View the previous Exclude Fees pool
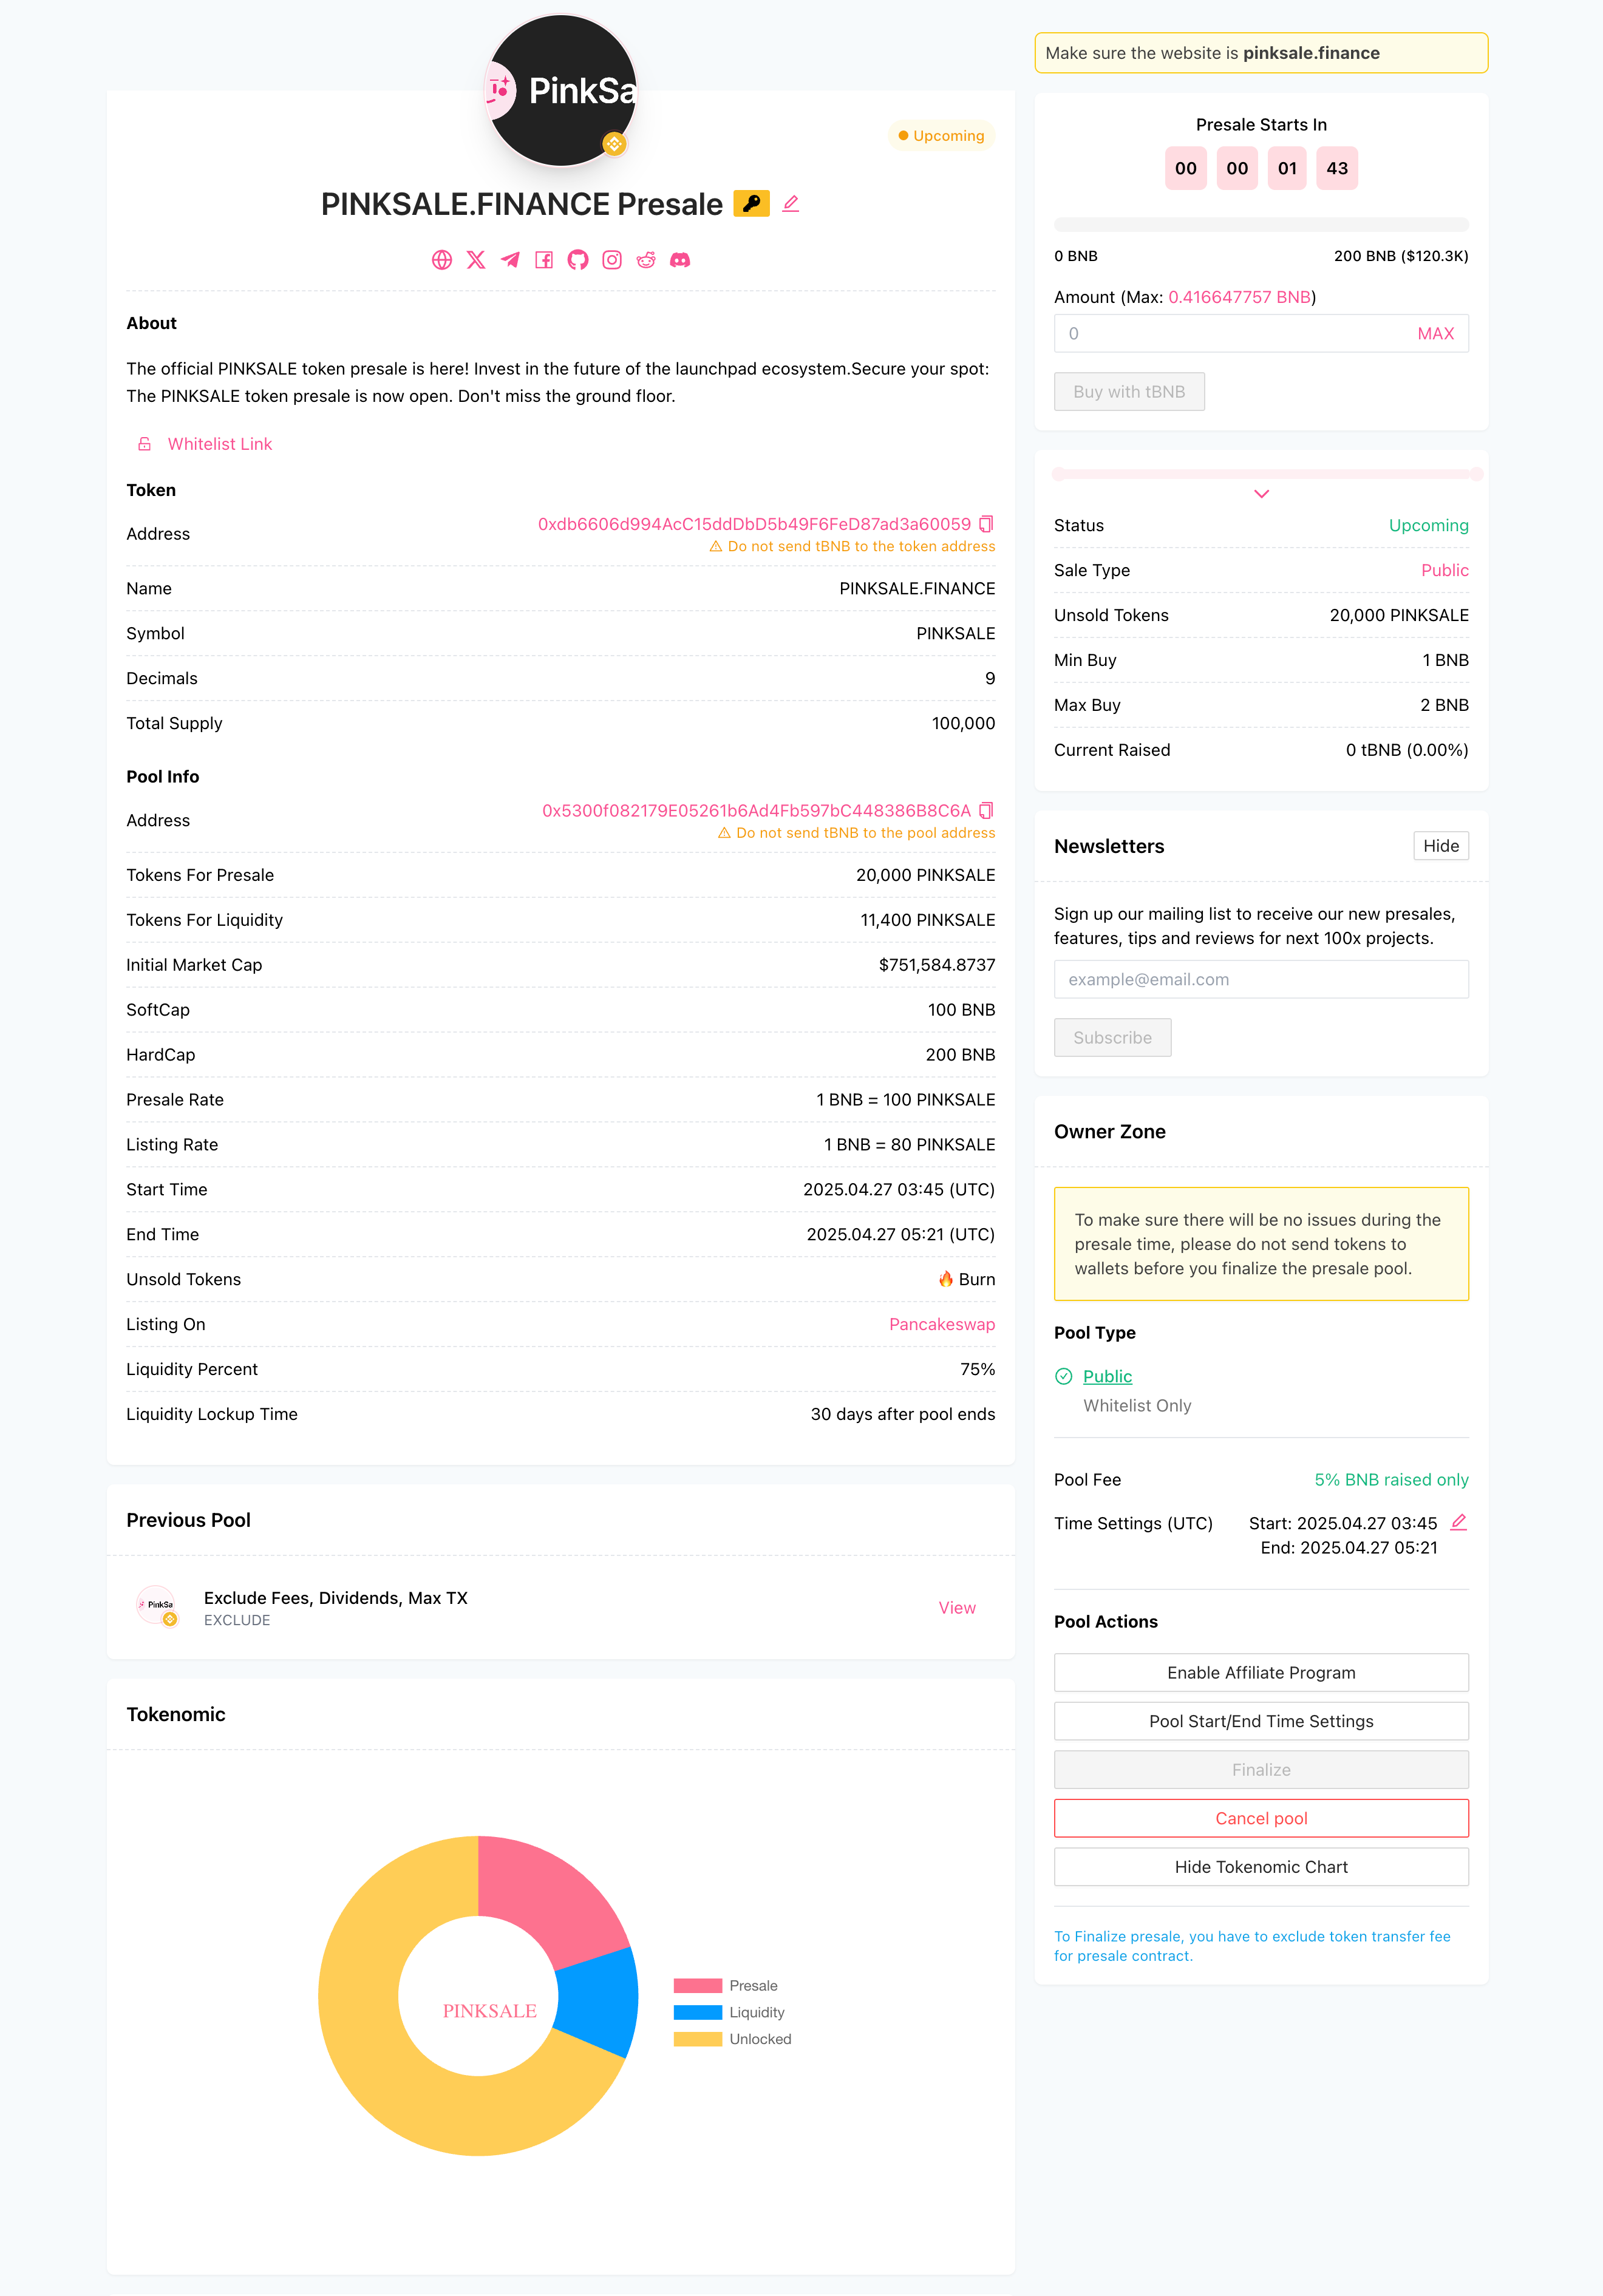The height and width of the screenshot is (2296, 1603). [957, 1607]
